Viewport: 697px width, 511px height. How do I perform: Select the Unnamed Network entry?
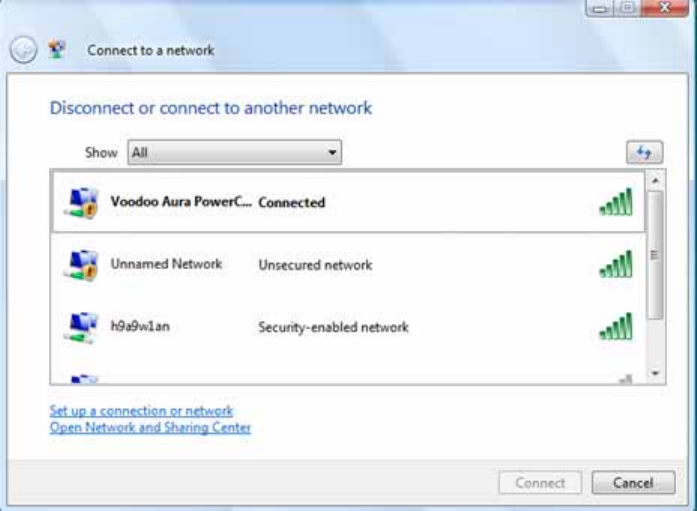pyautogui.click(x=166, y=265)
